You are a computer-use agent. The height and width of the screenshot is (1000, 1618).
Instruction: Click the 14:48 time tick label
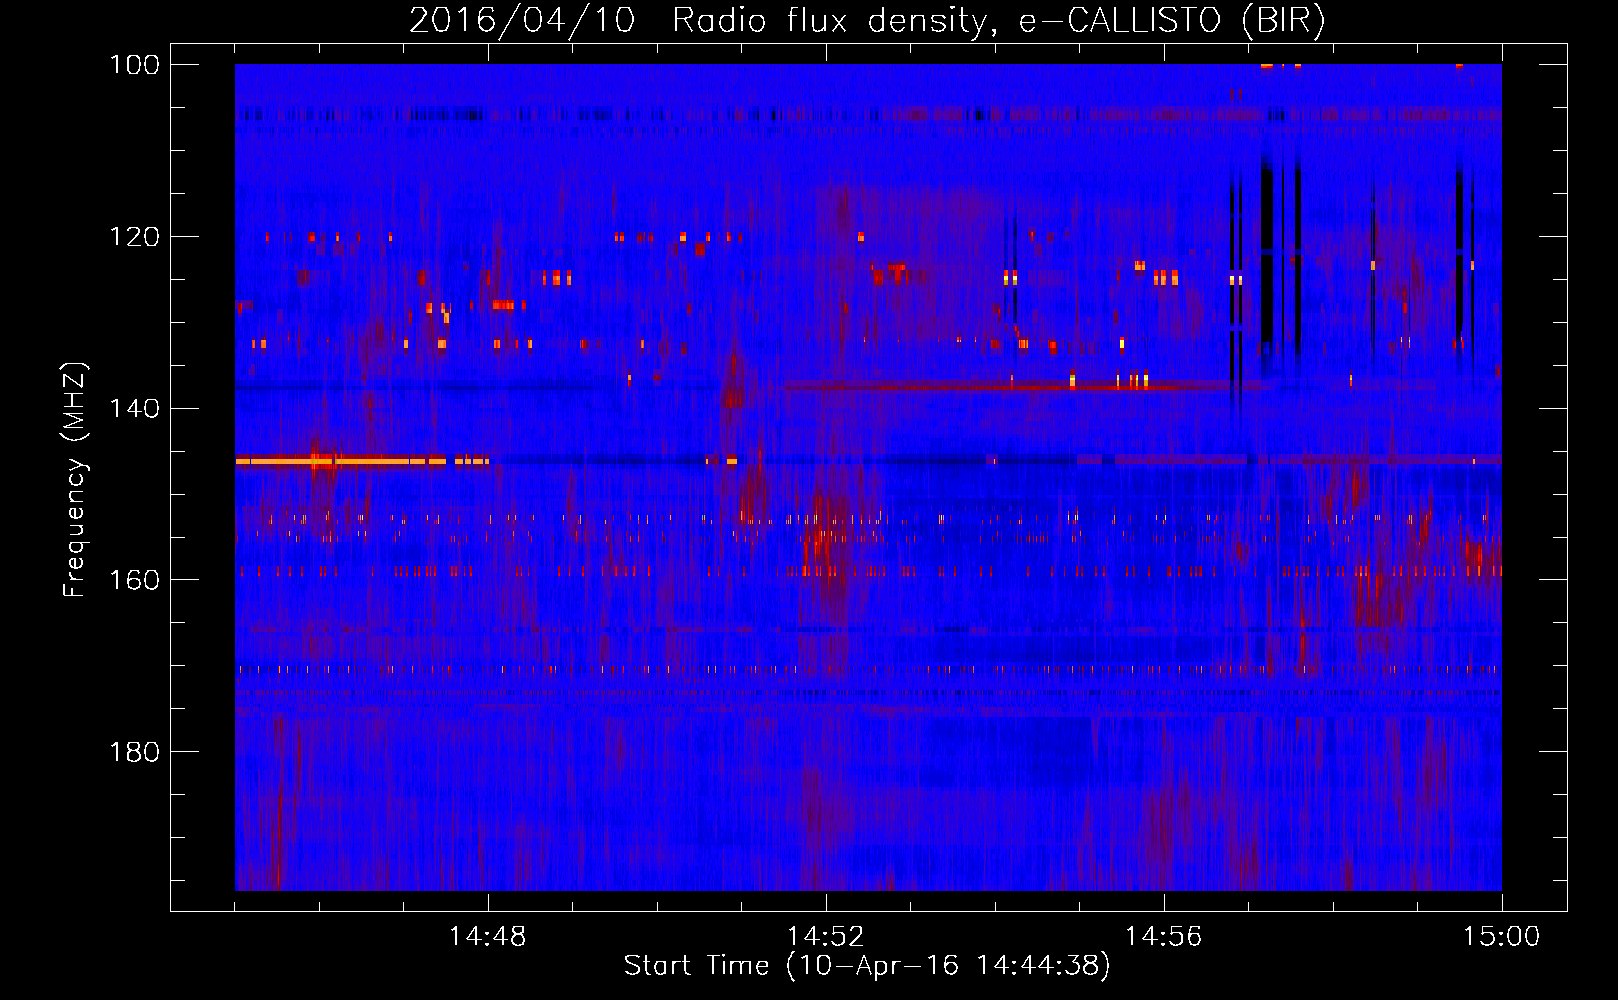point(488,937)
